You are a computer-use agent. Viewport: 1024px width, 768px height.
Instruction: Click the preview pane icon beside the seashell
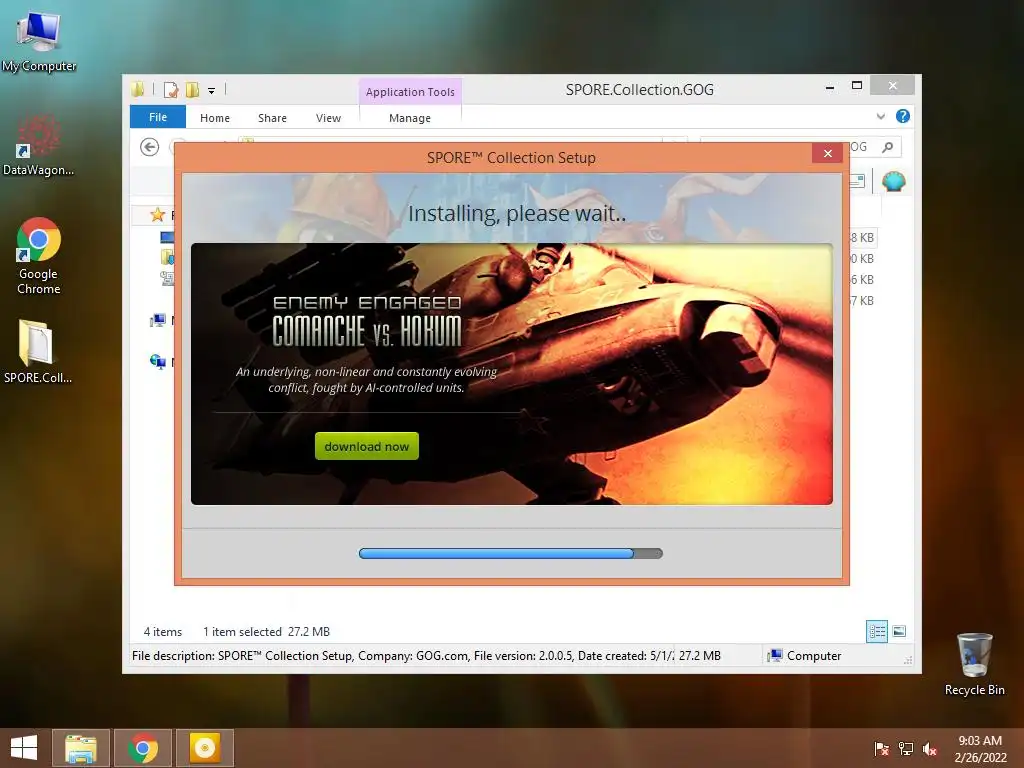pos(857,181)
